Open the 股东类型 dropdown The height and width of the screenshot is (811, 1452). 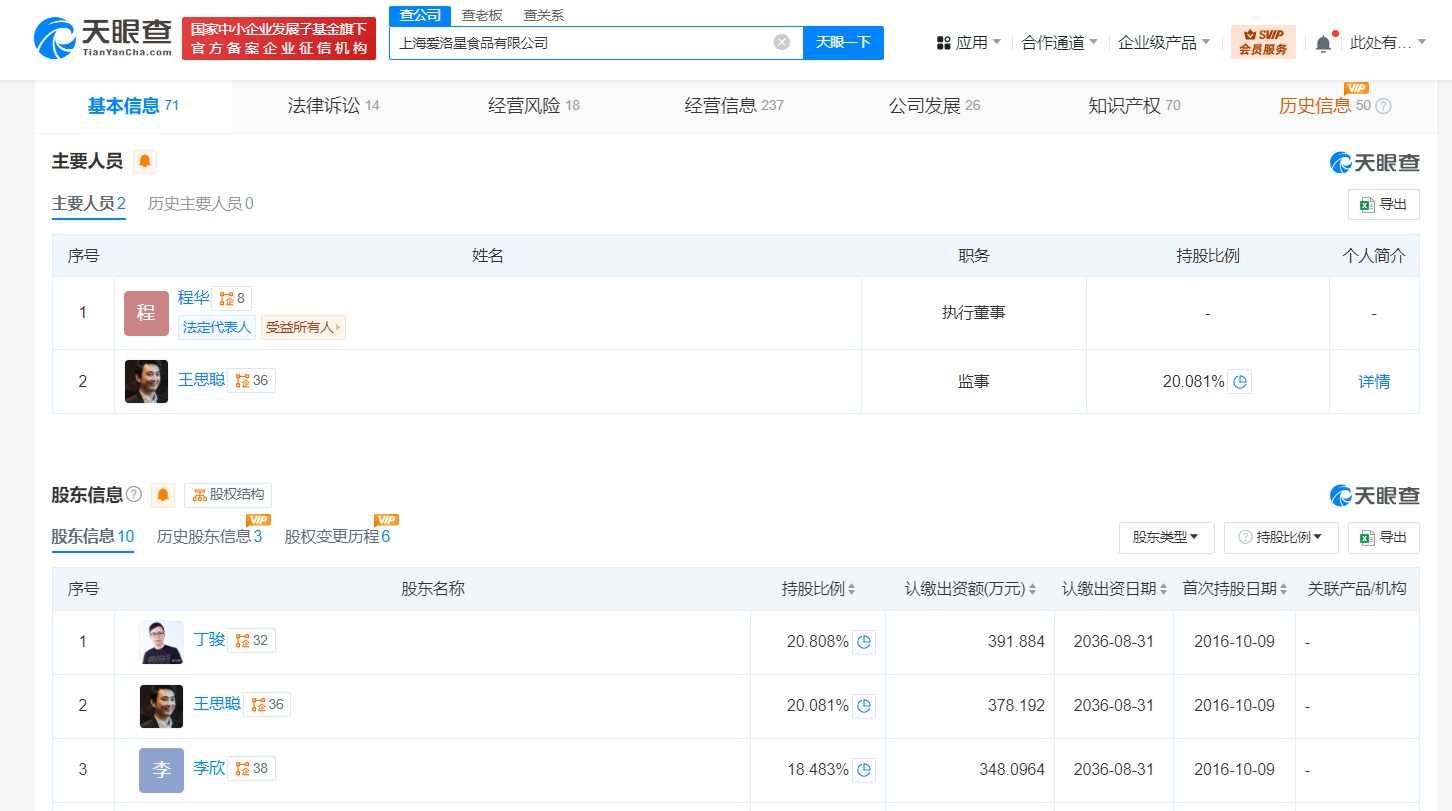coord(1166,537)
